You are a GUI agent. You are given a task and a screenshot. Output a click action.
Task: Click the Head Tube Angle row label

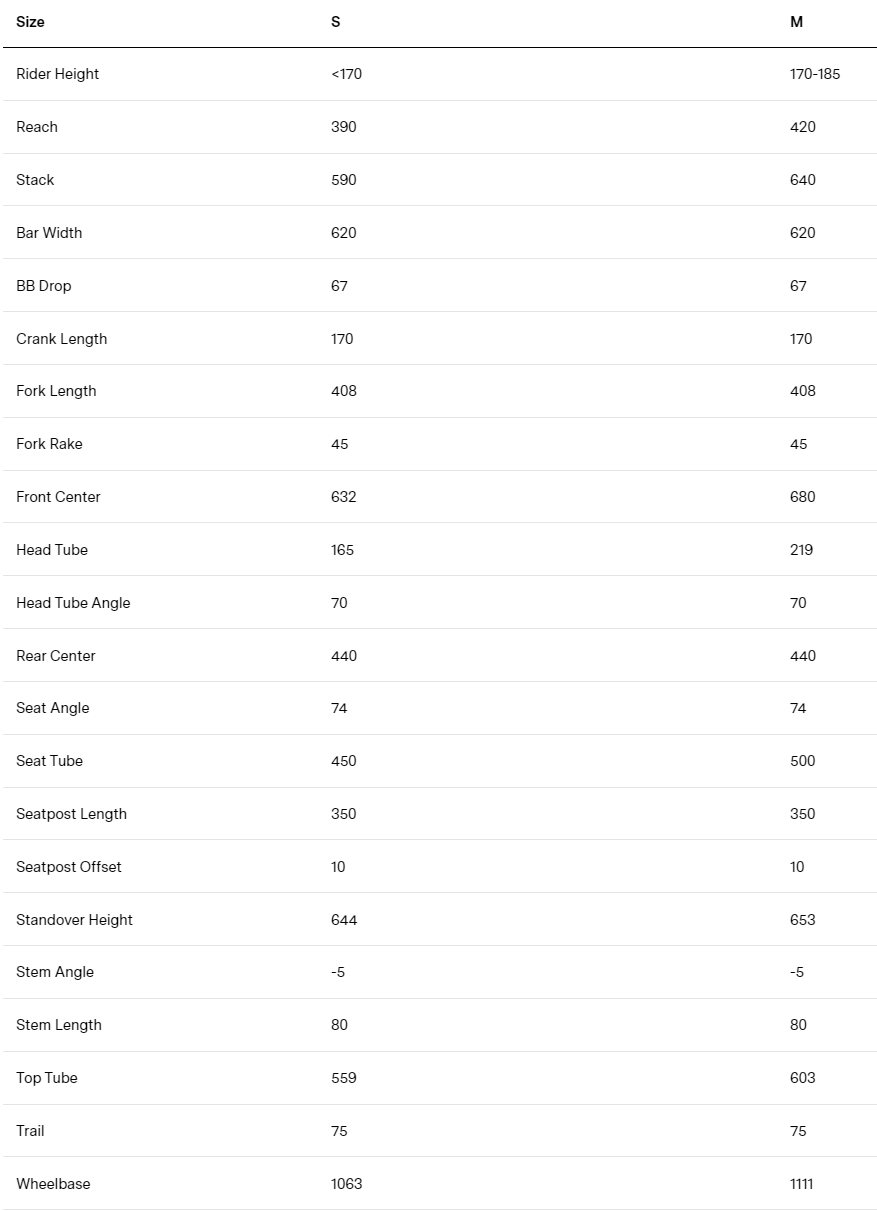(73, 603)
